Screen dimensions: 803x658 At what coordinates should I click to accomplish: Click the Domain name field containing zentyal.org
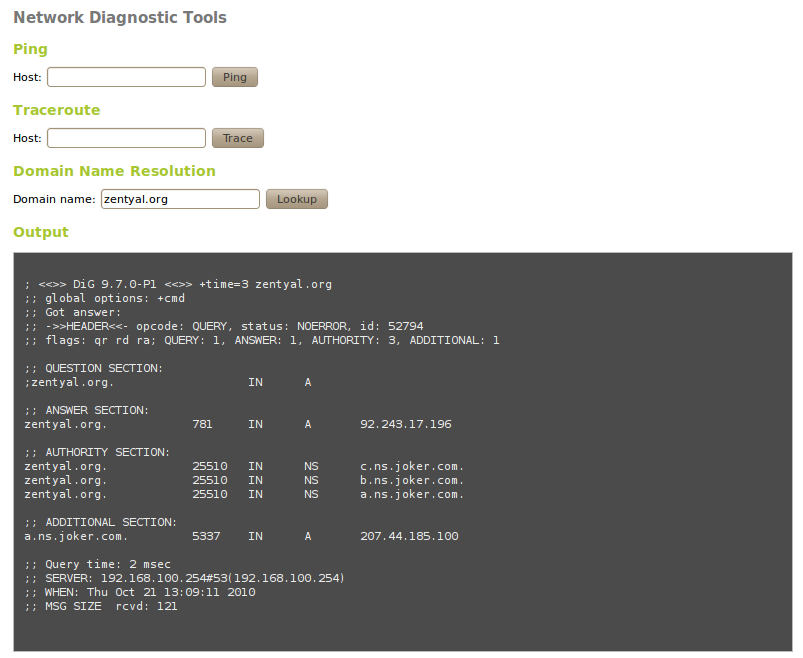[x=180, y=199]
